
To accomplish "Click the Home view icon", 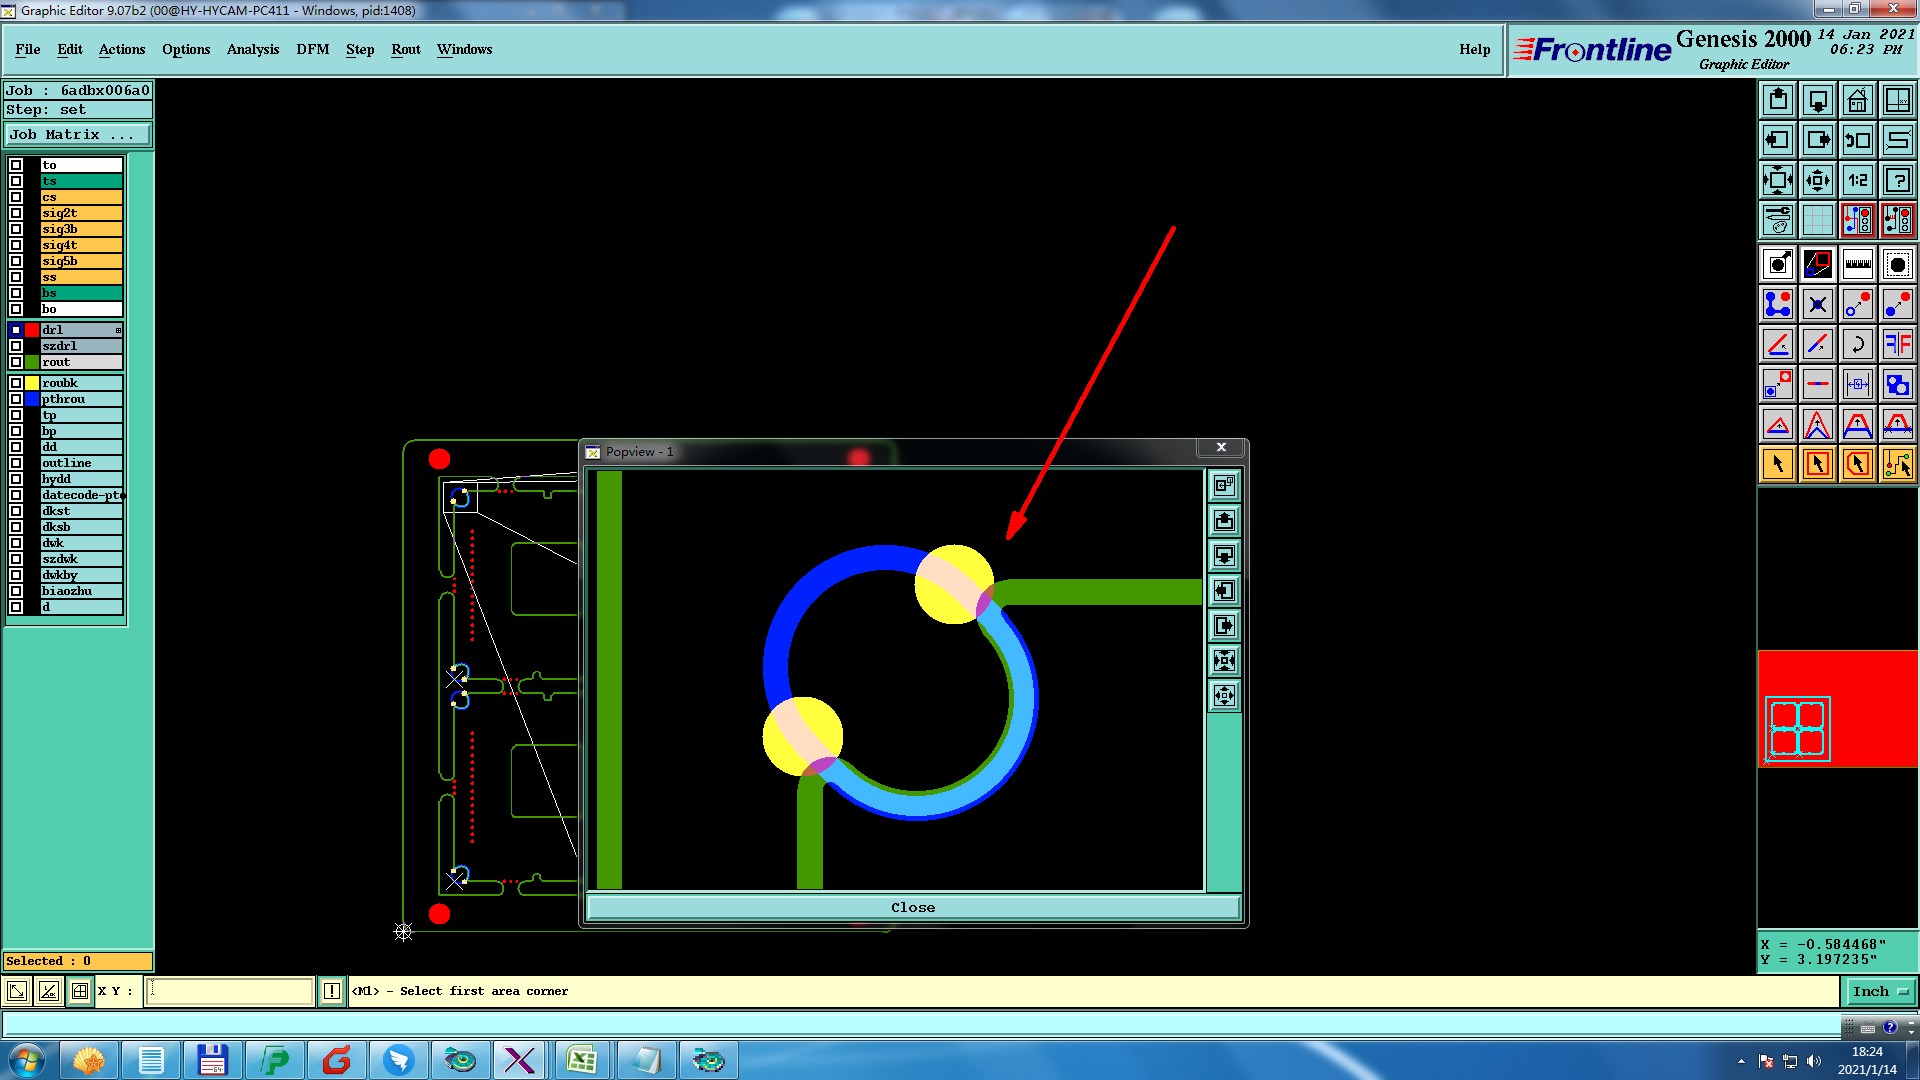I will click(x=1857, y=100).
